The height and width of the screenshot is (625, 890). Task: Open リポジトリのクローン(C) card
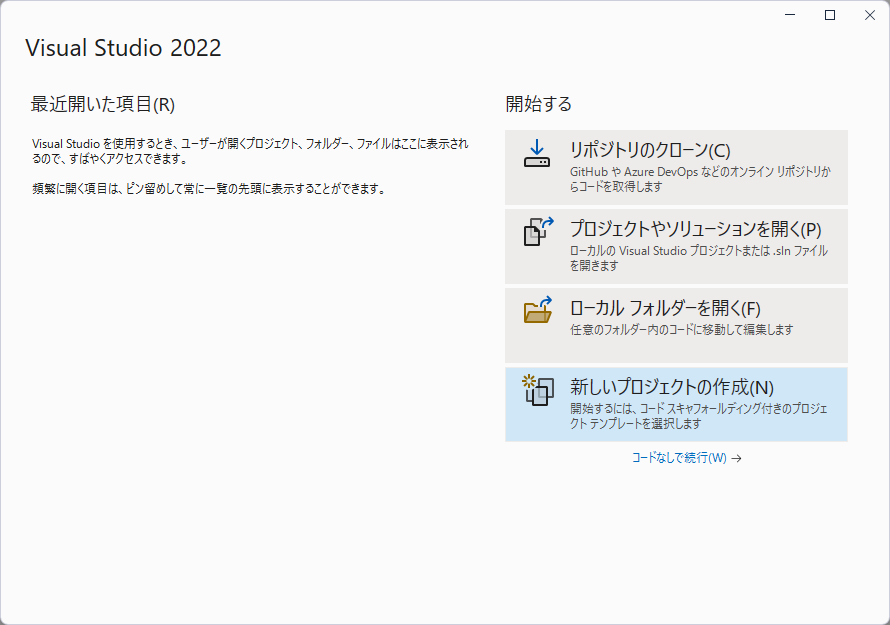pos(676,167)
